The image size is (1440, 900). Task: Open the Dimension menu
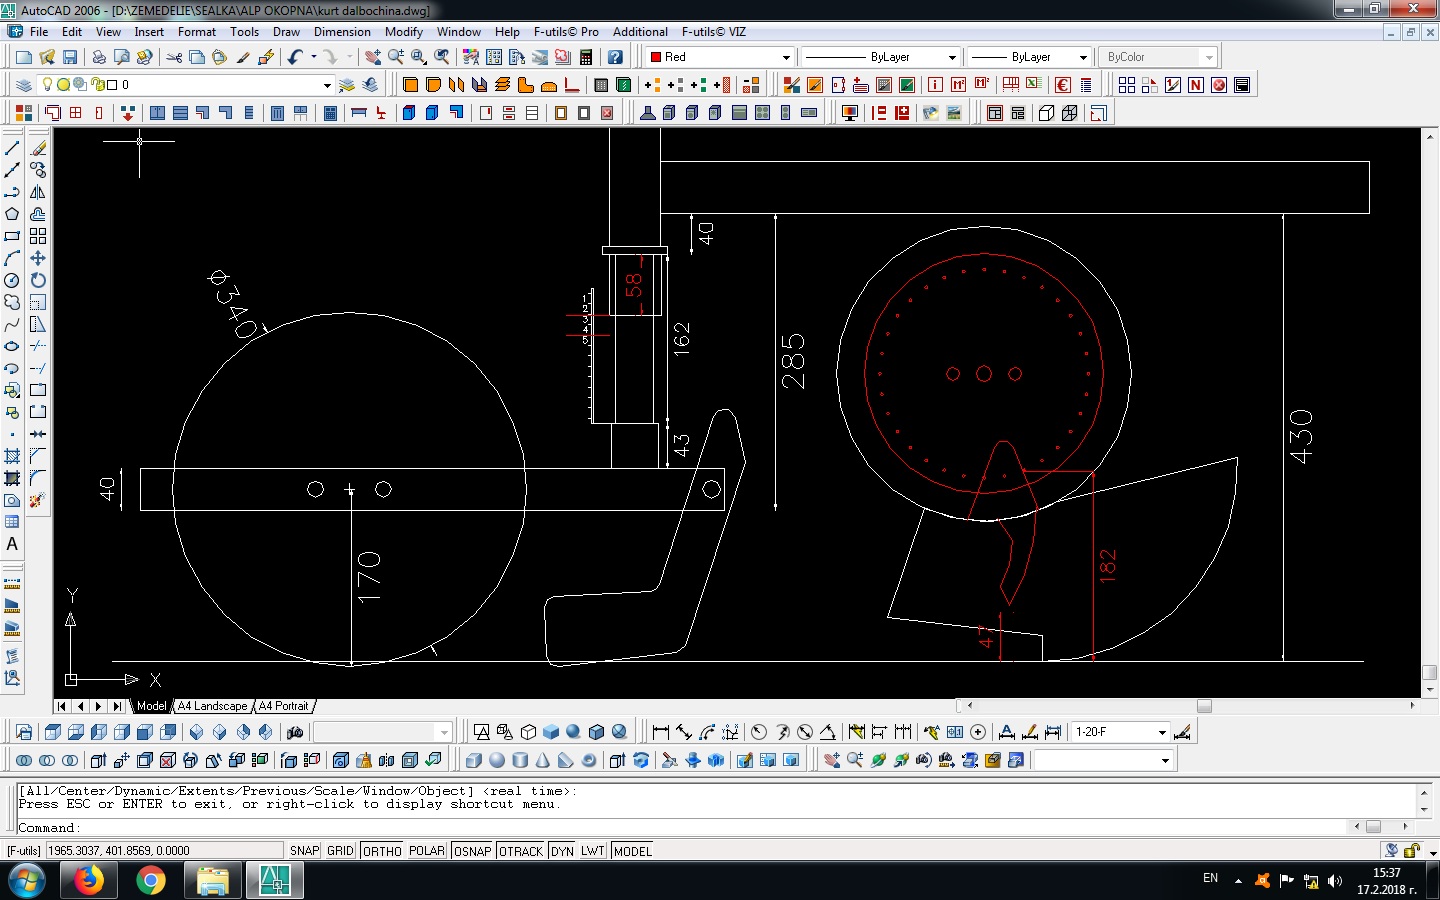342,32
